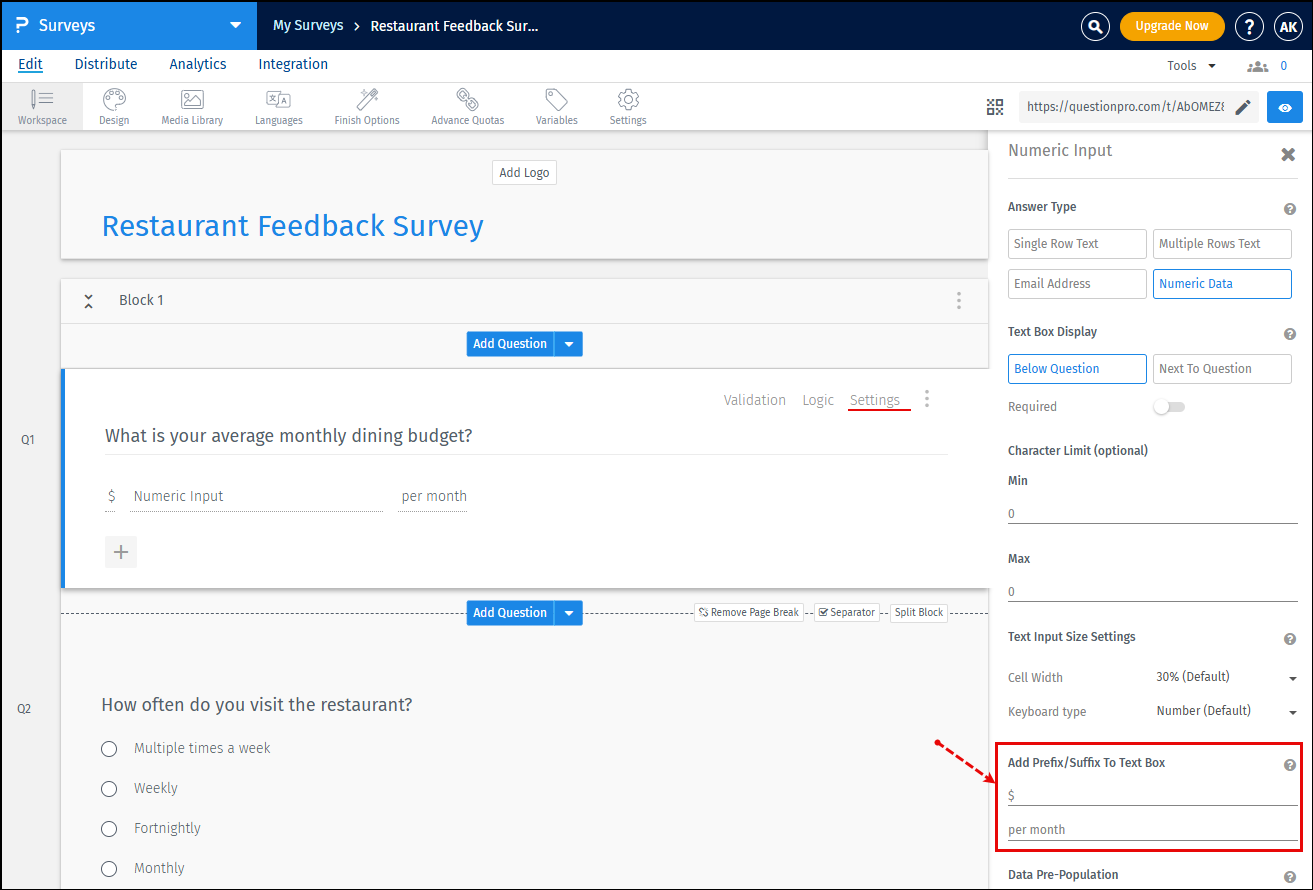
Task: Open the Variables panel
Action: pyautogui.click(x=556, y=106)
